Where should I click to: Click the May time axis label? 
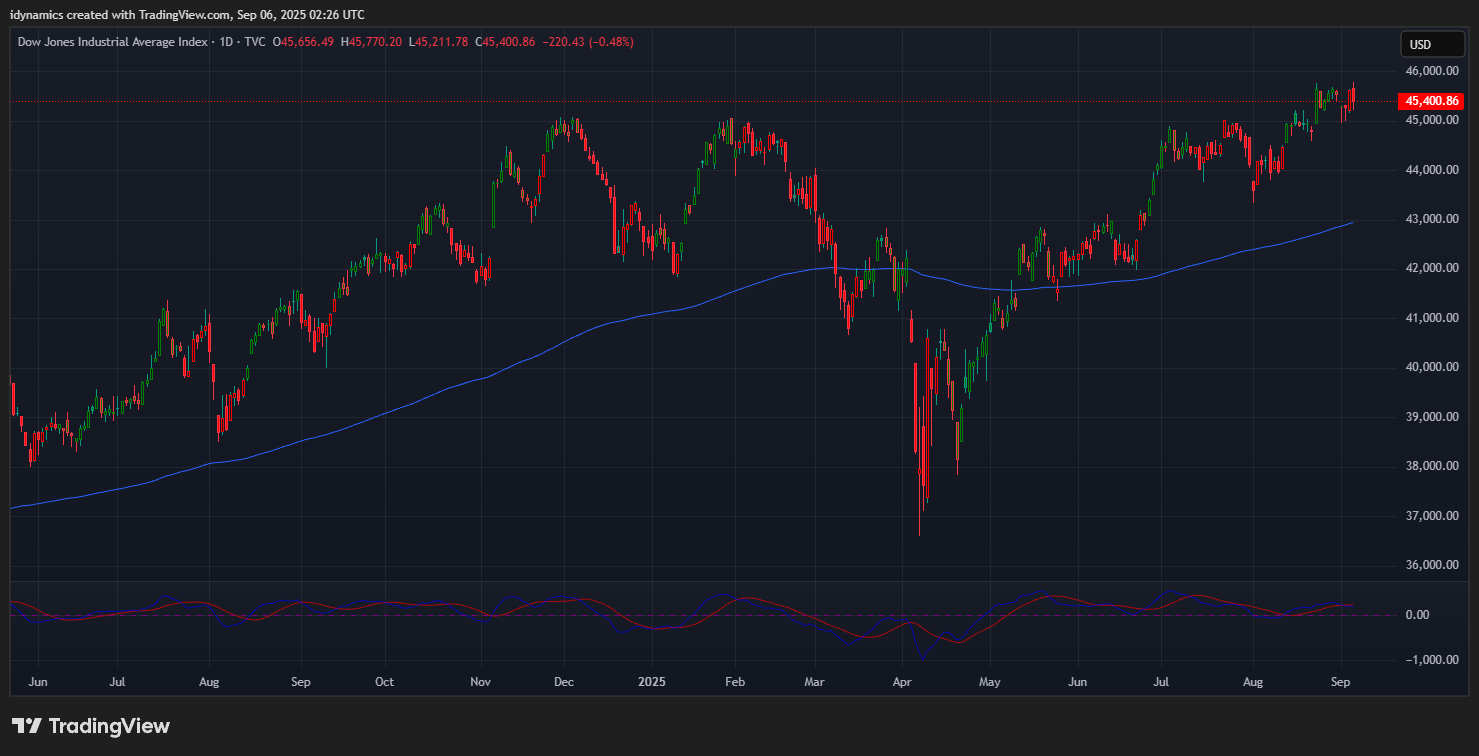click(990, 682)
